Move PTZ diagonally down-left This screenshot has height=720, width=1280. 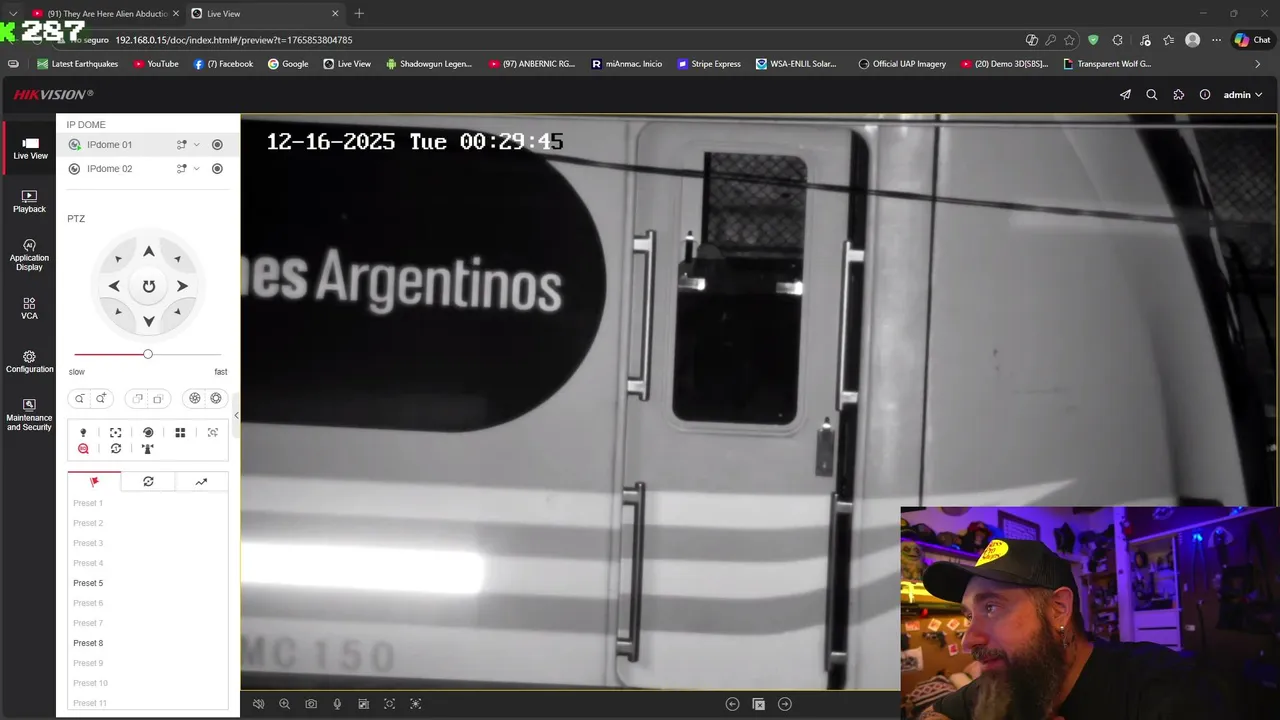pos(119,312)
